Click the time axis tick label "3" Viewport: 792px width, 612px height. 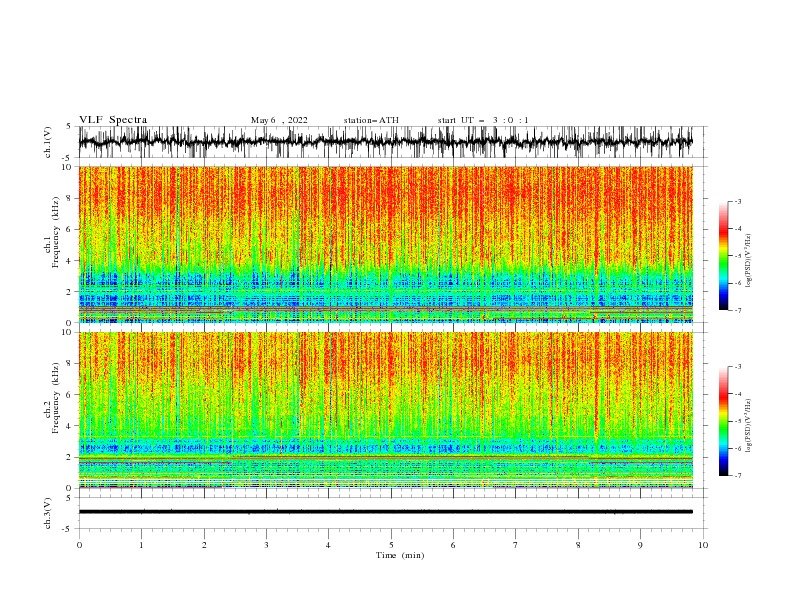266,545
